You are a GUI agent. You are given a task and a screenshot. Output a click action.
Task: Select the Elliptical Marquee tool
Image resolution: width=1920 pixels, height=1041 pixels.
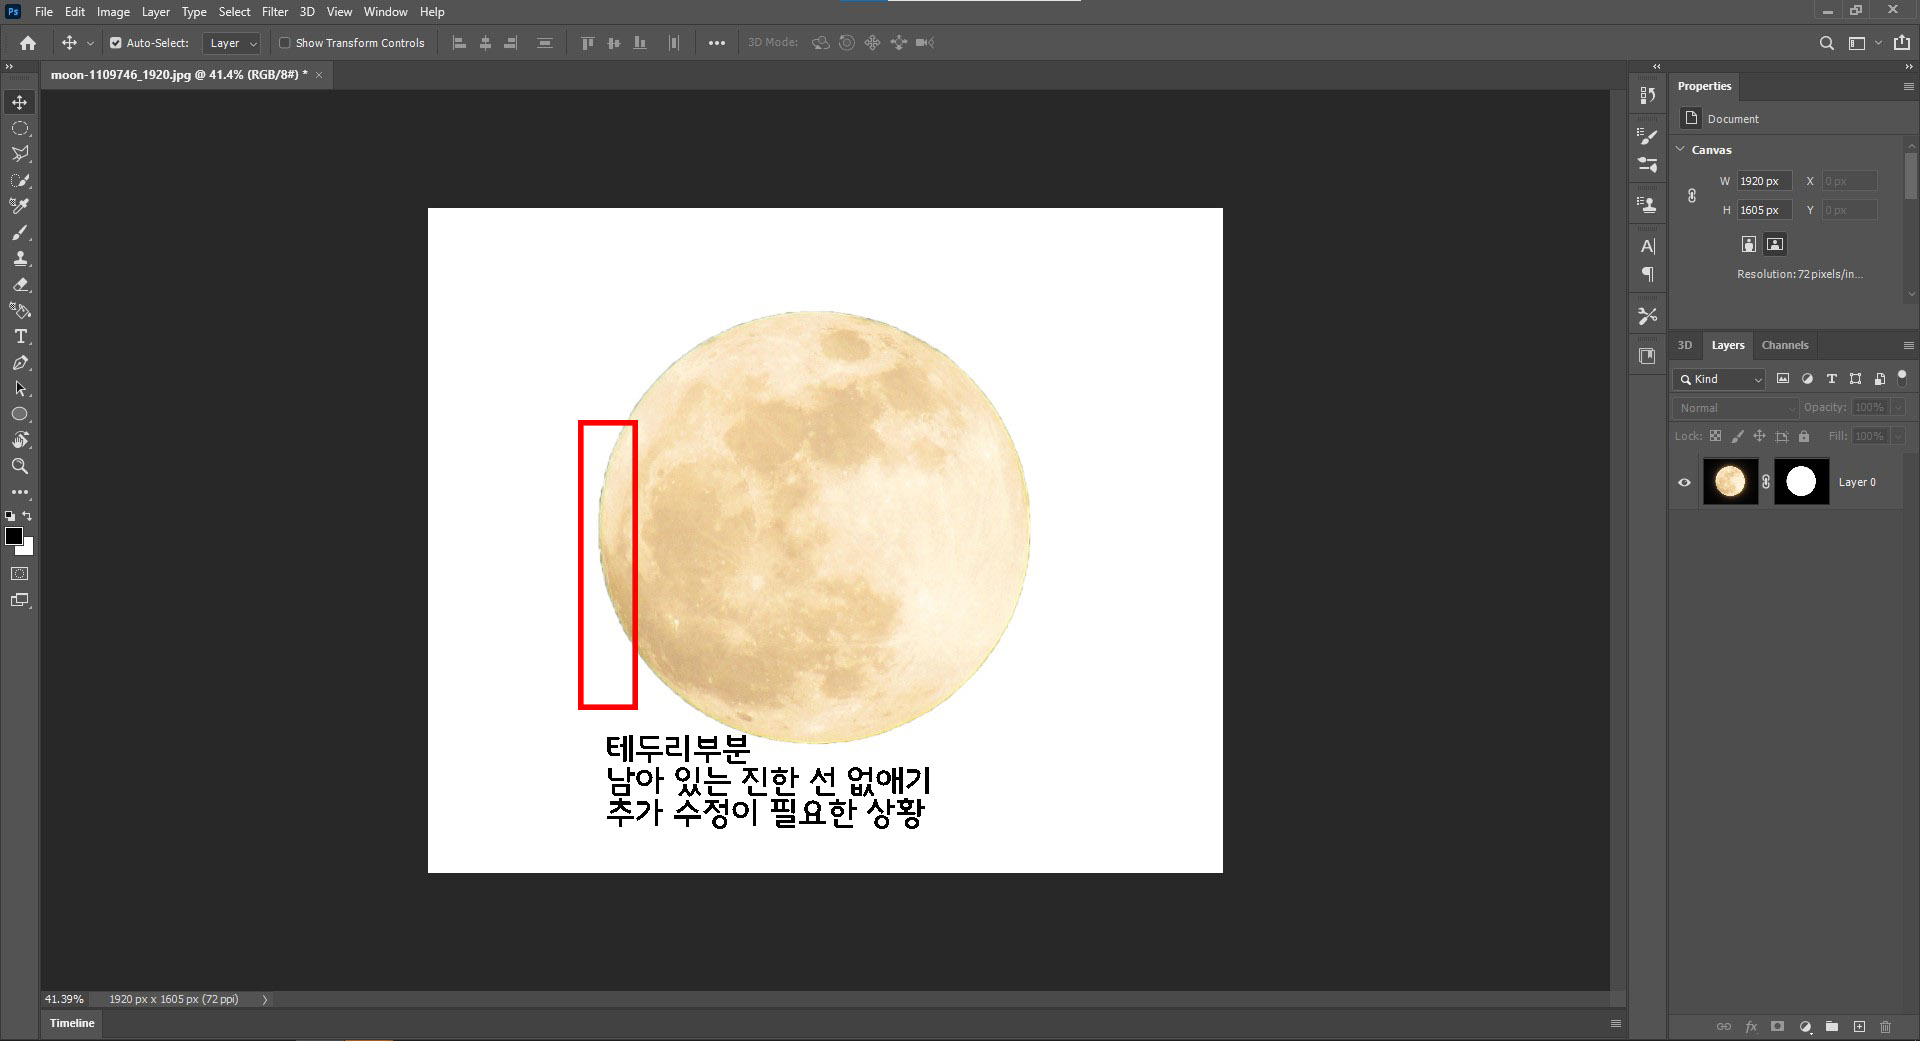pyautogui.click(x=20, y=128)
